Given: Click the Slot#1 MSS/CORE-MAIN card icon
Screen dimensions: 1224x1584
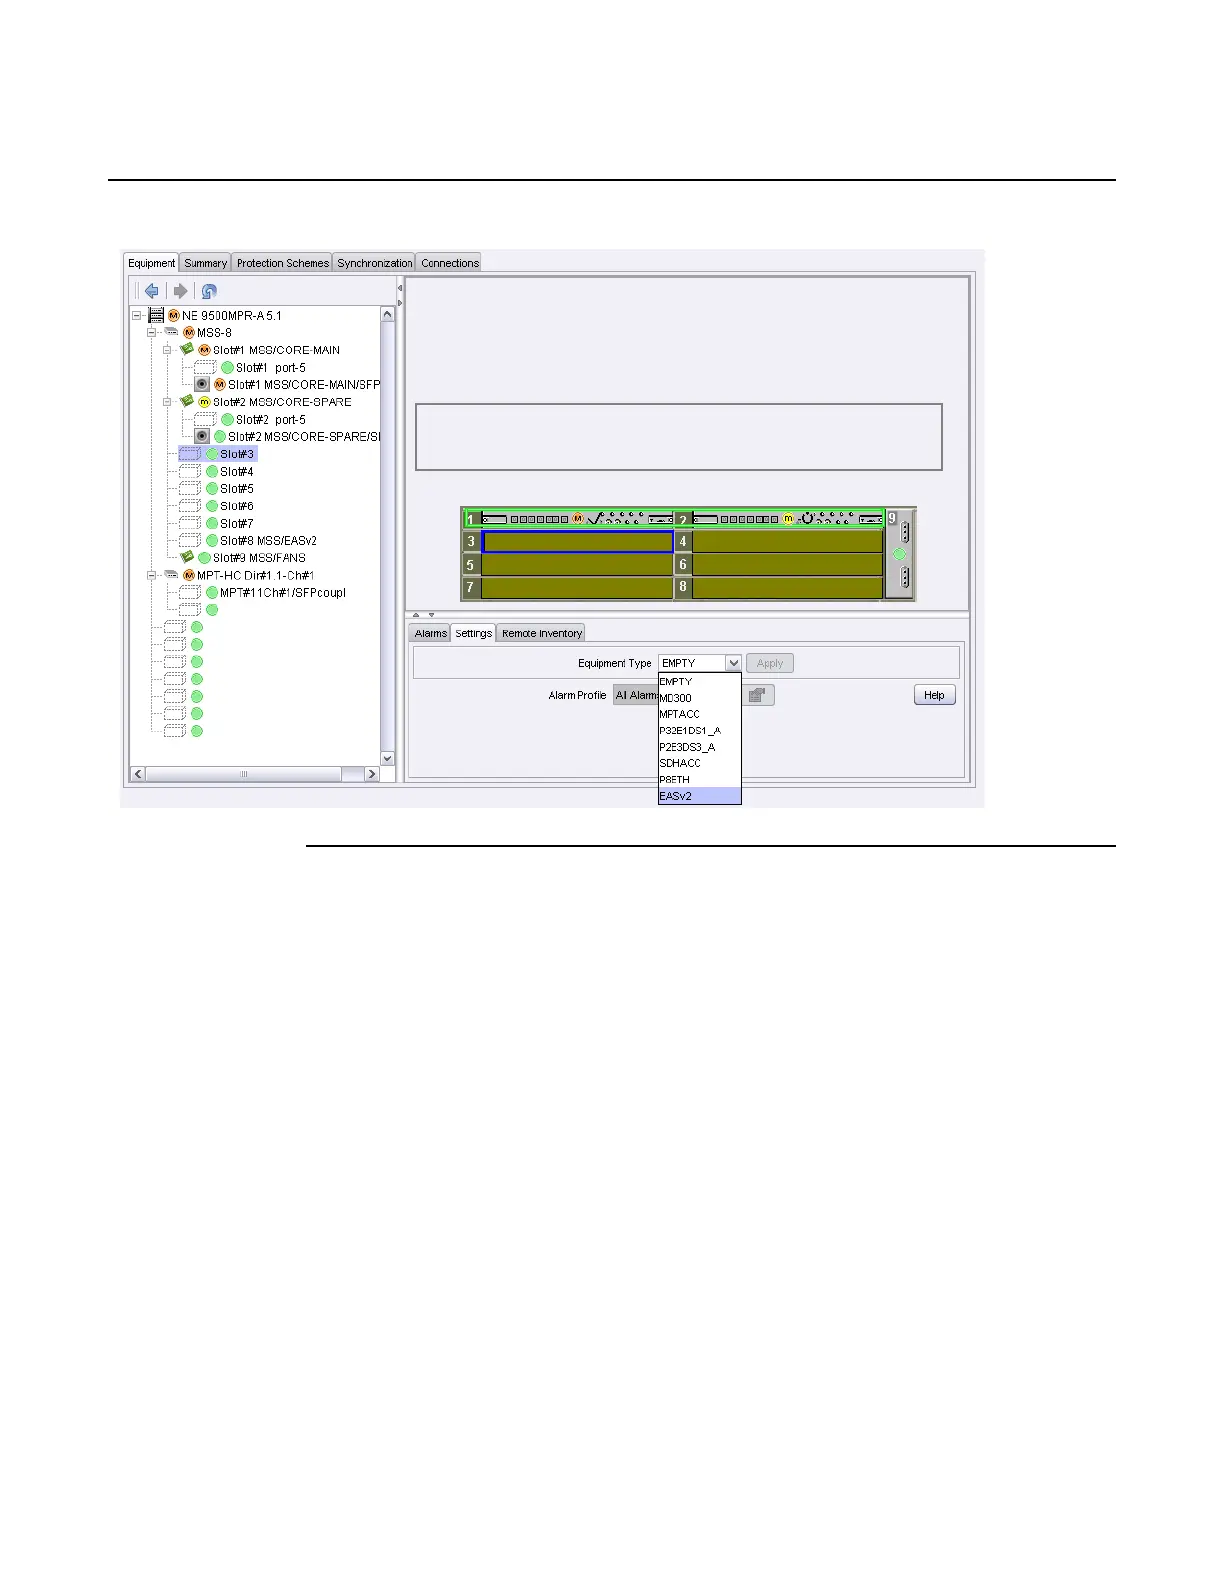Looking at the screenshot, I should (x=186, y=349).
